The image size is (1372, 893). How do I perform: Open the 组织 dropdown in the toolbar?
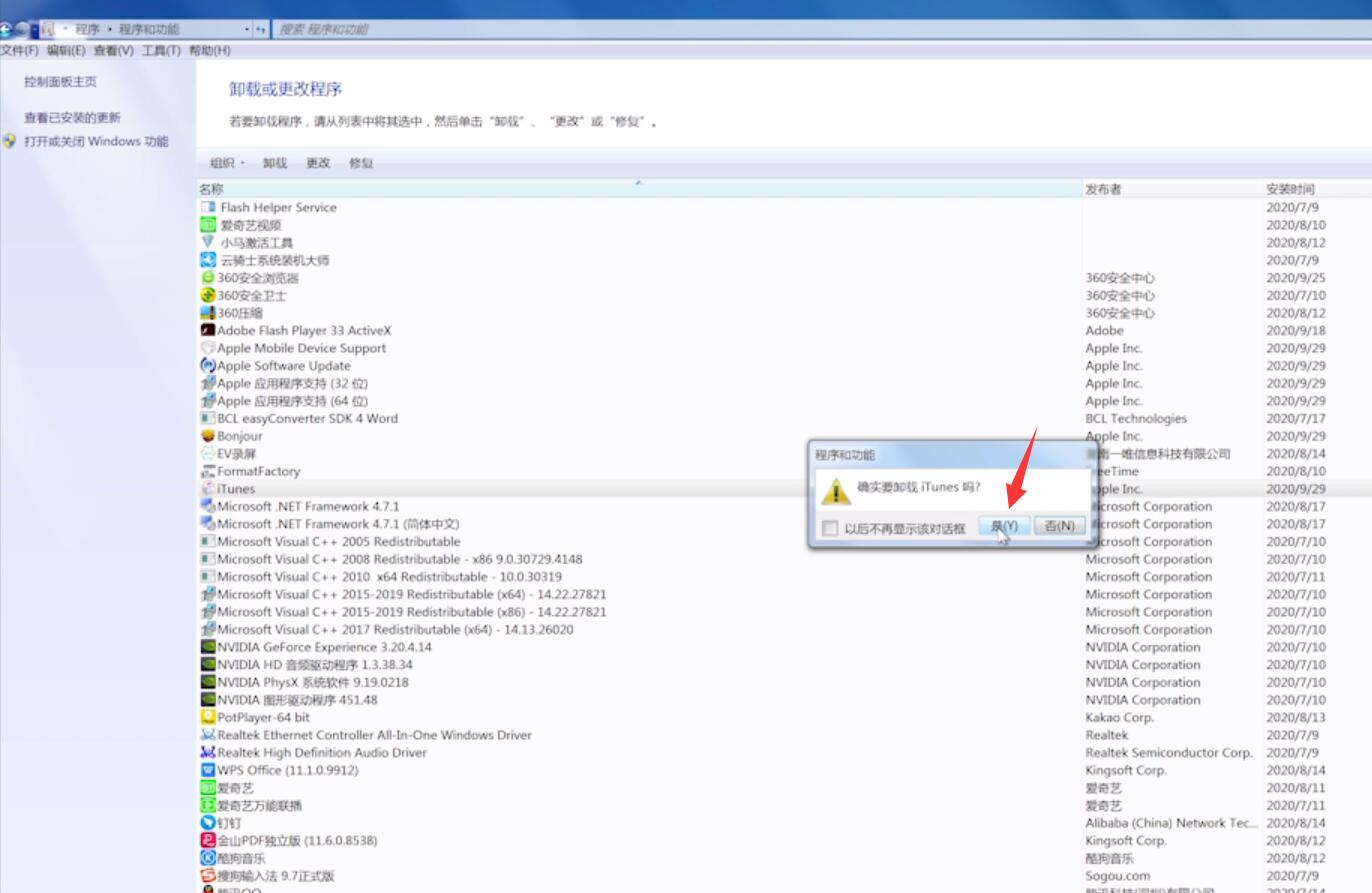click(227, 163)
